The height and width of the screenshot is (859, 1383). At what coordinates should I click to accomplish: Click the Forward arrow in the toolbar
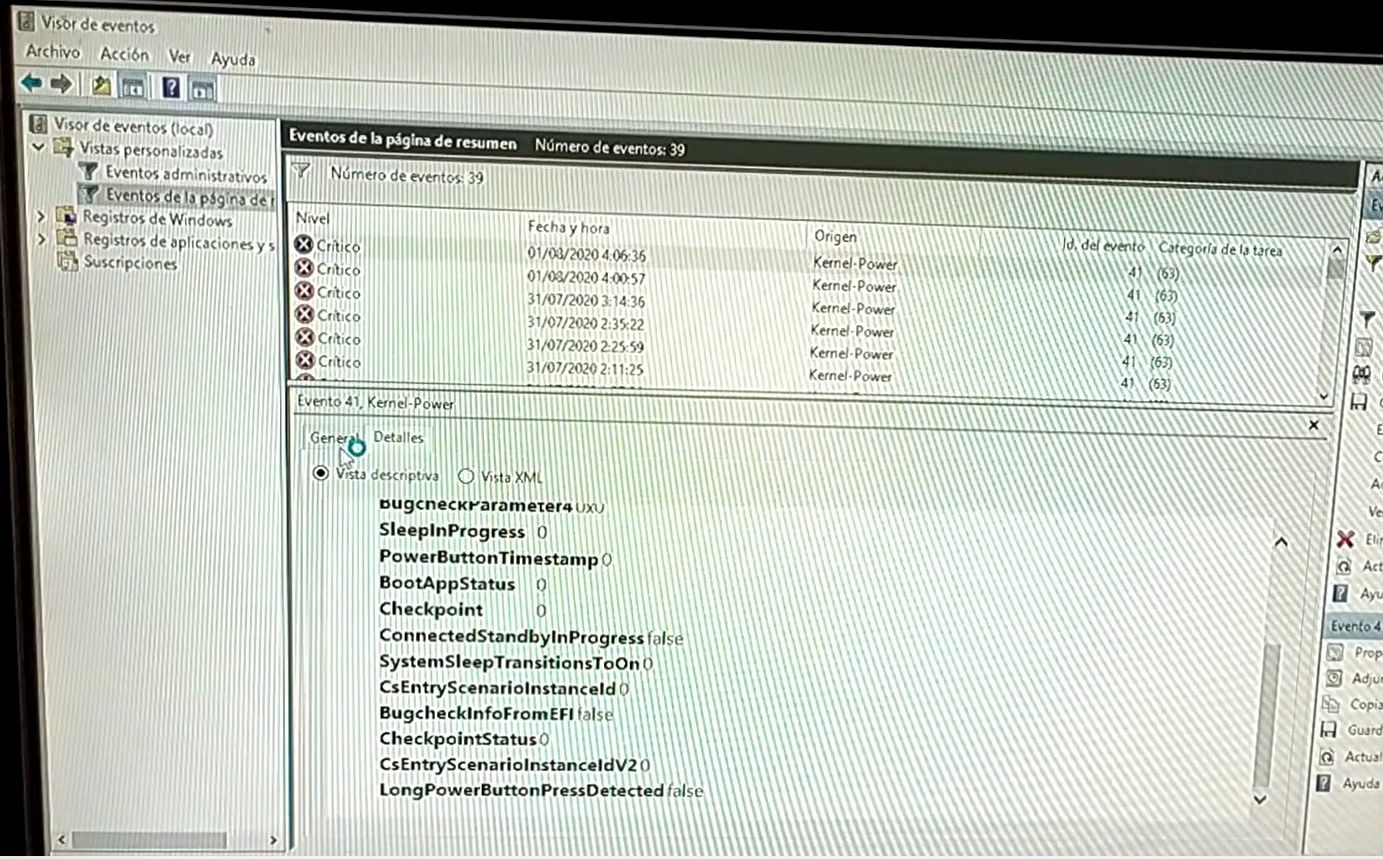61,84
